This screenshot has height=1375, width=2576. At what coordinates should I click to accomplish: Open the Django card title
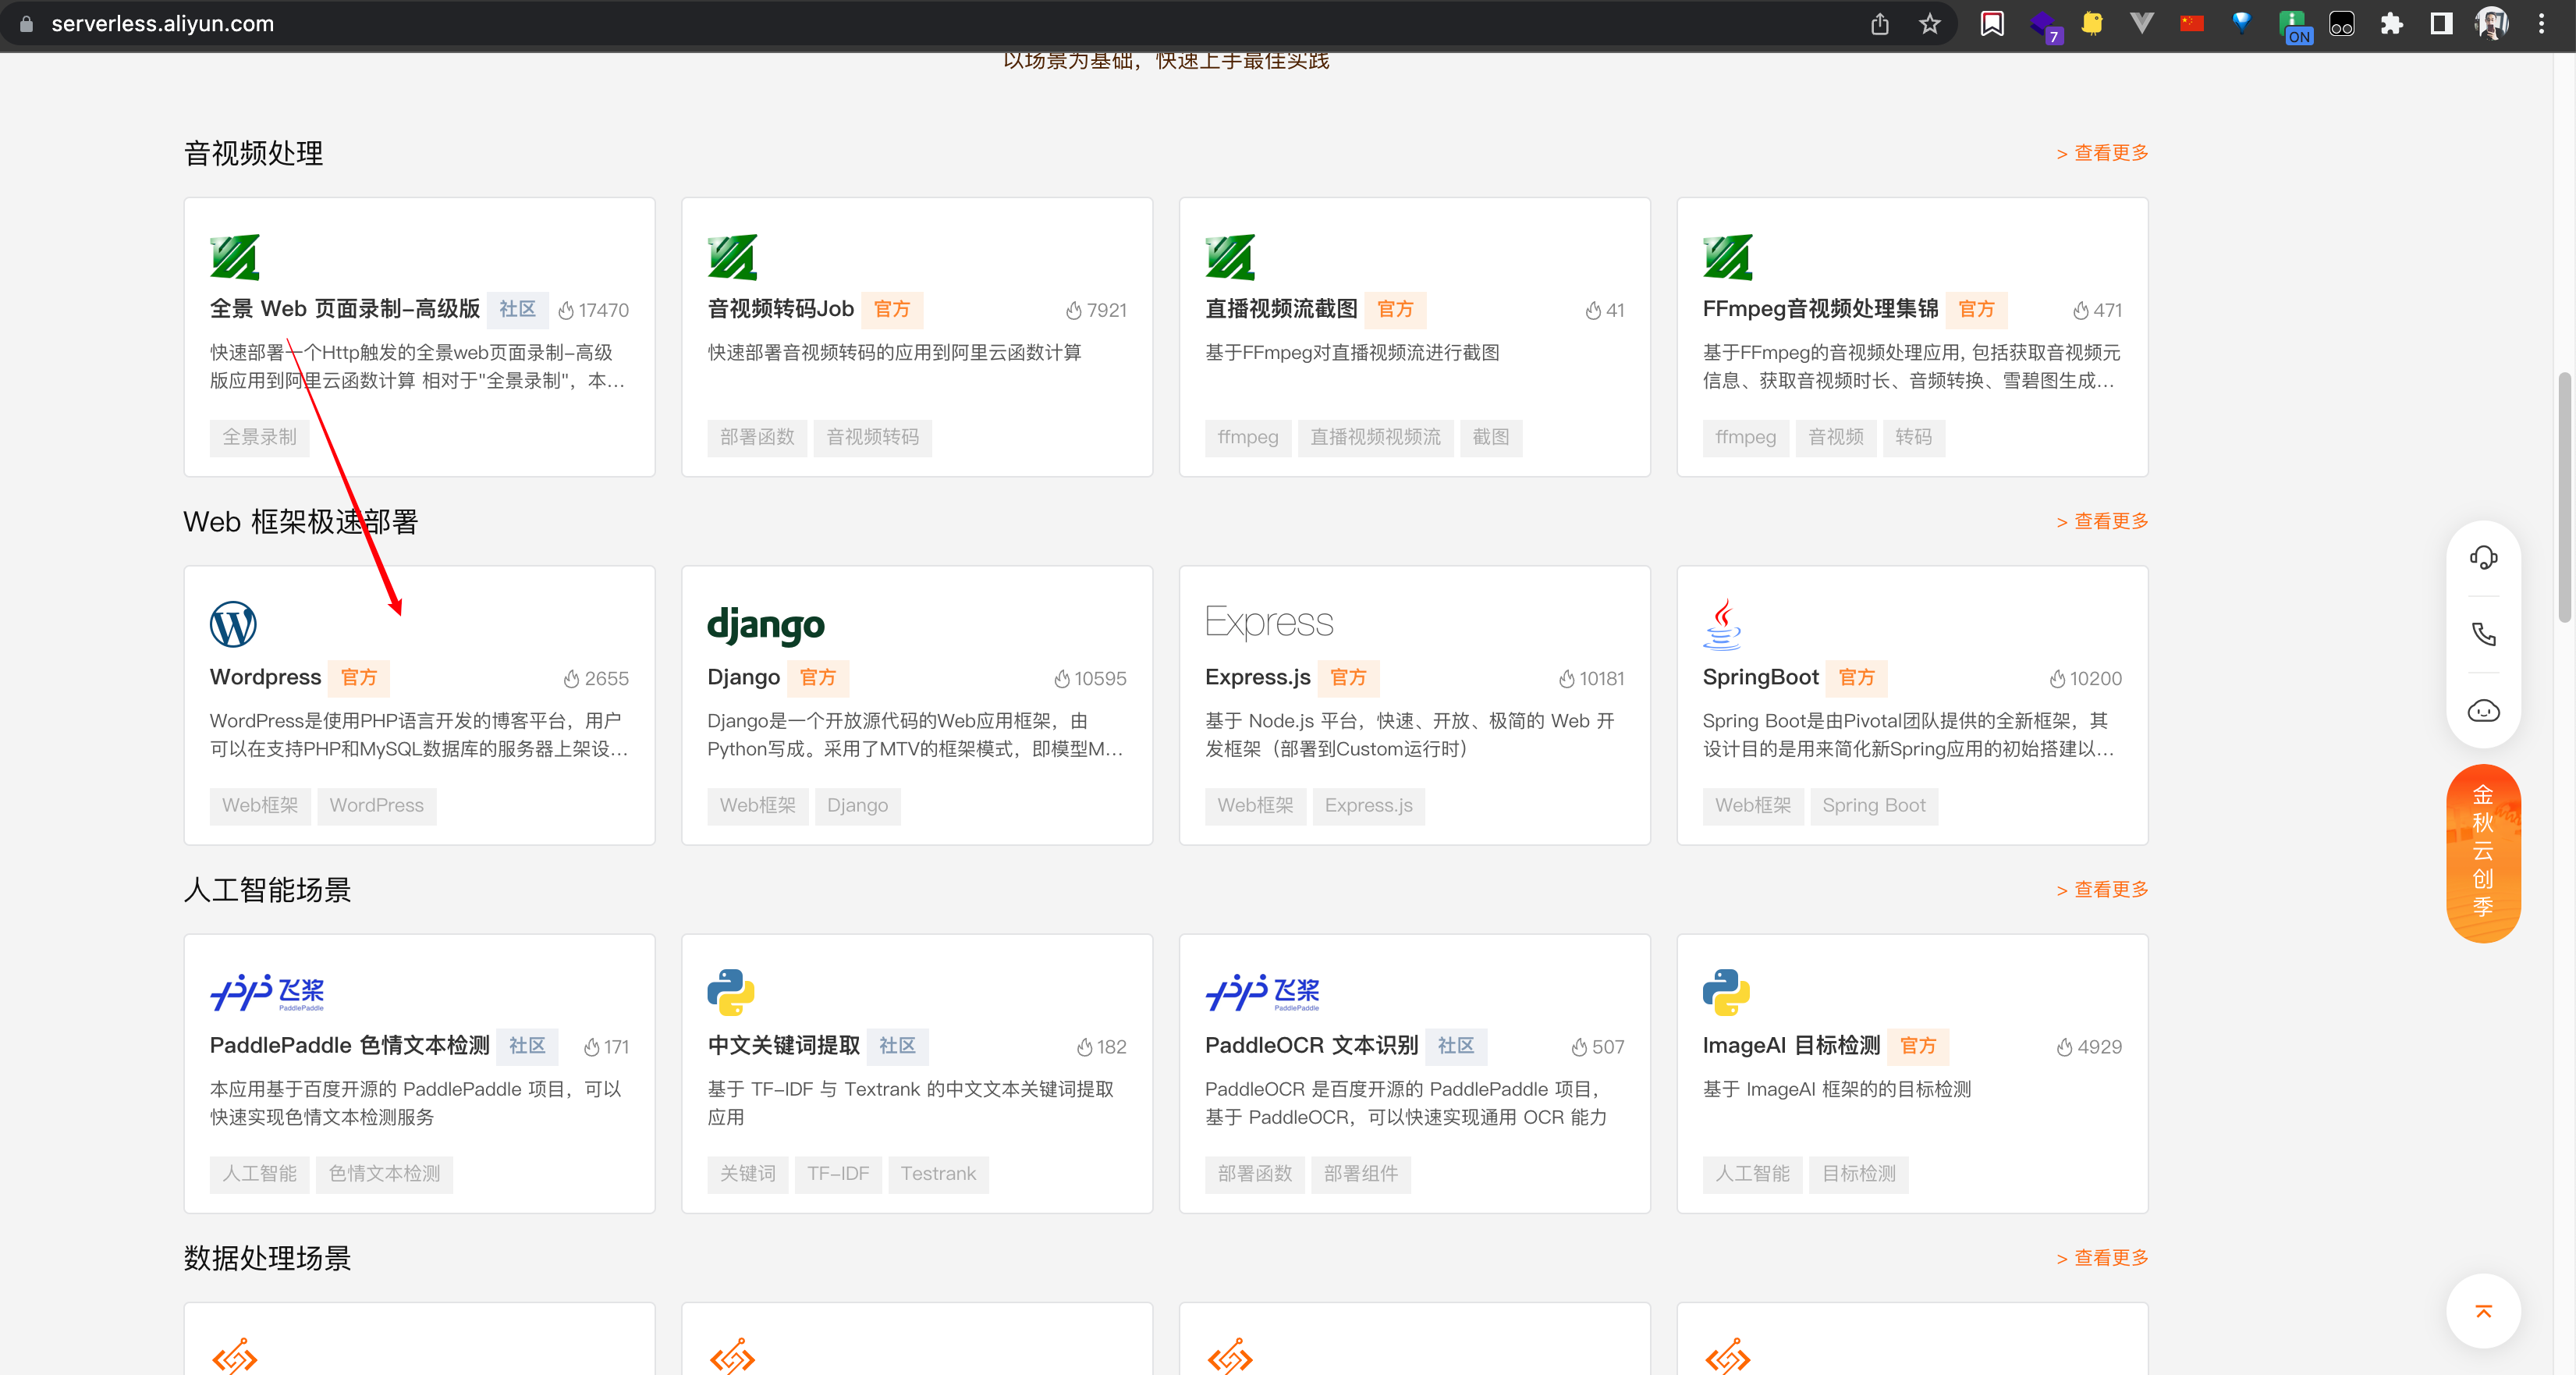(x=743, y=677)
